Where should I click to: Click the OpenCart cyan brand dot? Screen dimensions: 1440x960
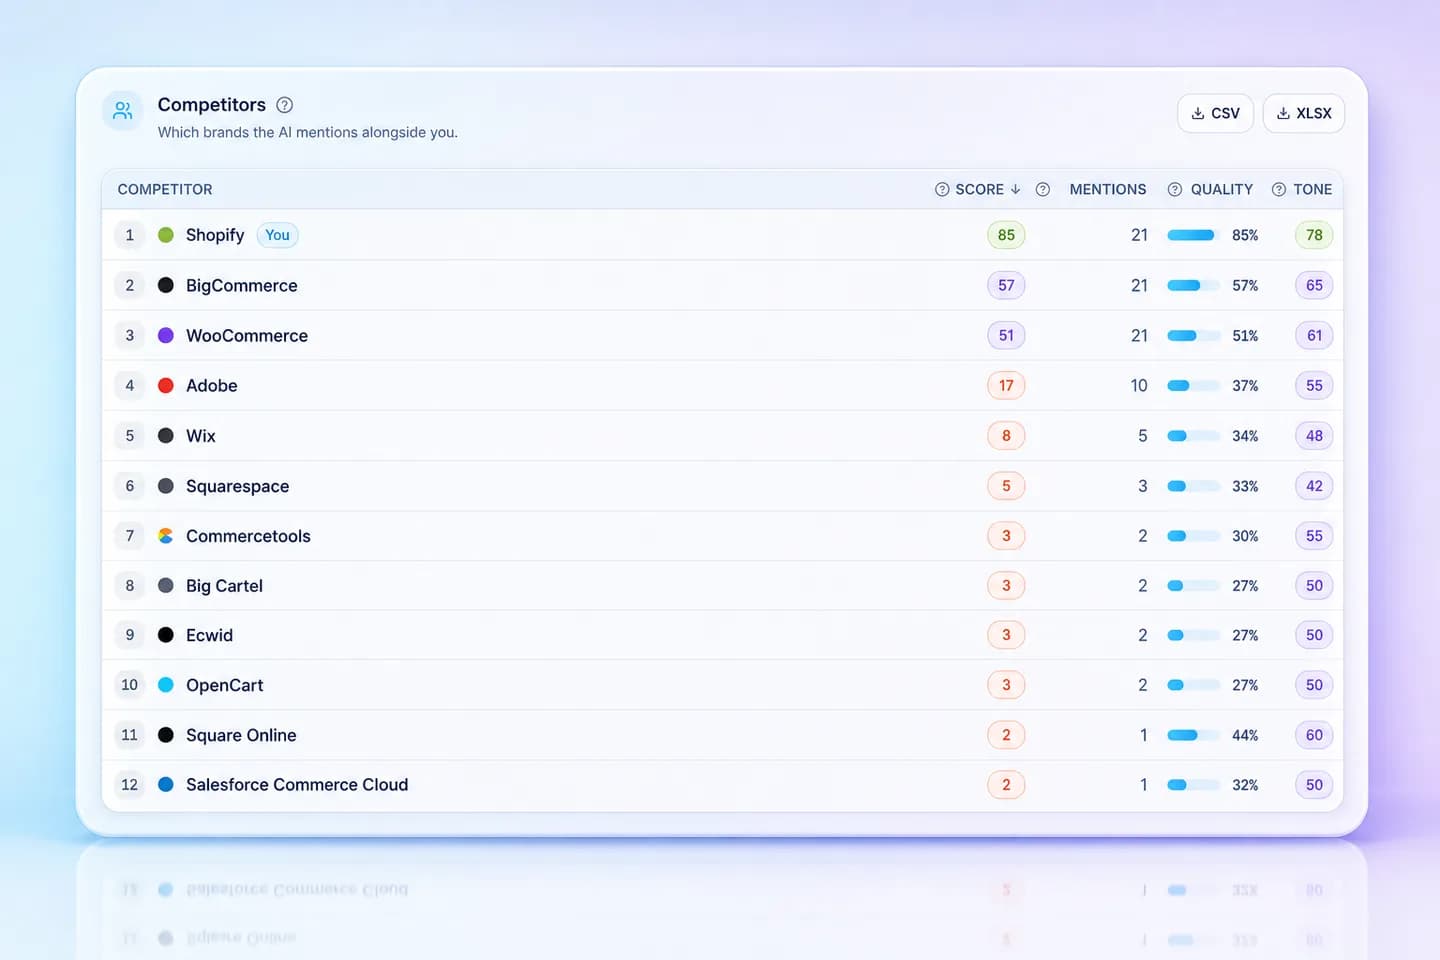(x=166, y=685)
